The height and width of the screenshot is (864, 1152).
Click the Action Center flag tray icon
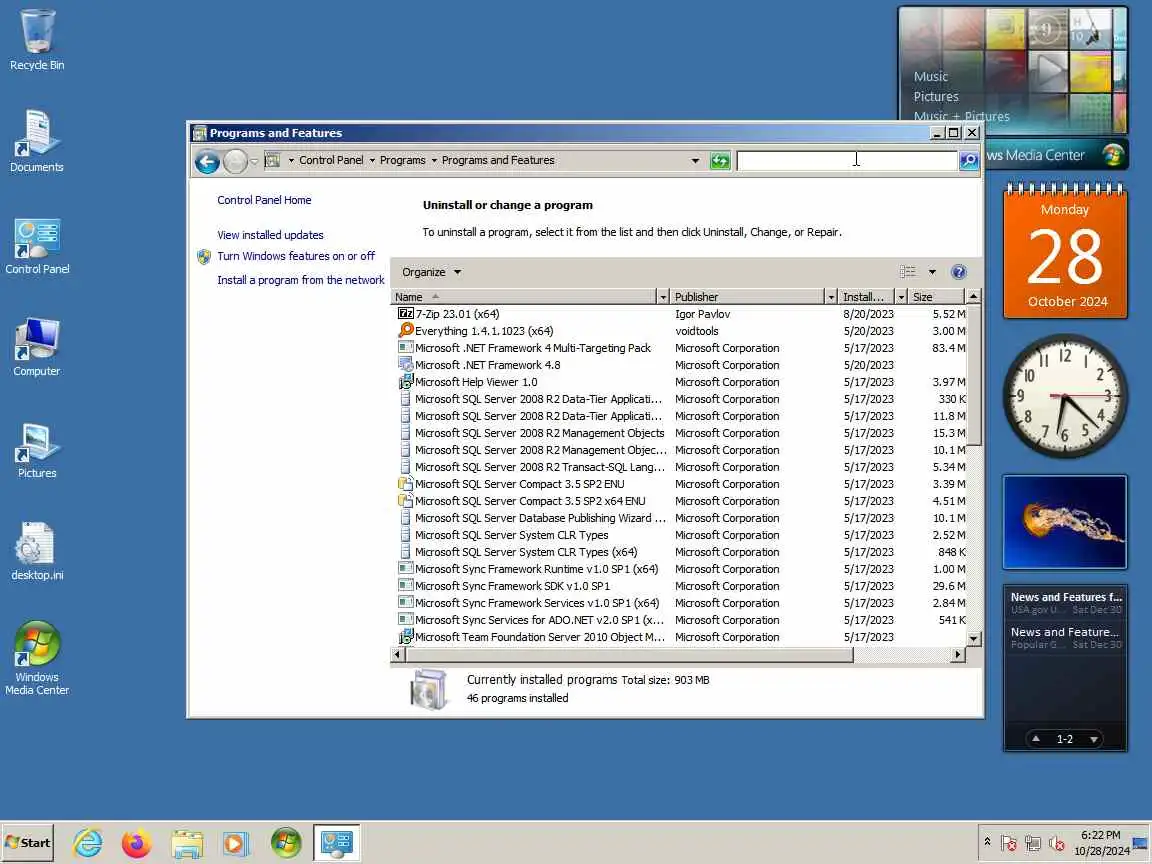1008,843
